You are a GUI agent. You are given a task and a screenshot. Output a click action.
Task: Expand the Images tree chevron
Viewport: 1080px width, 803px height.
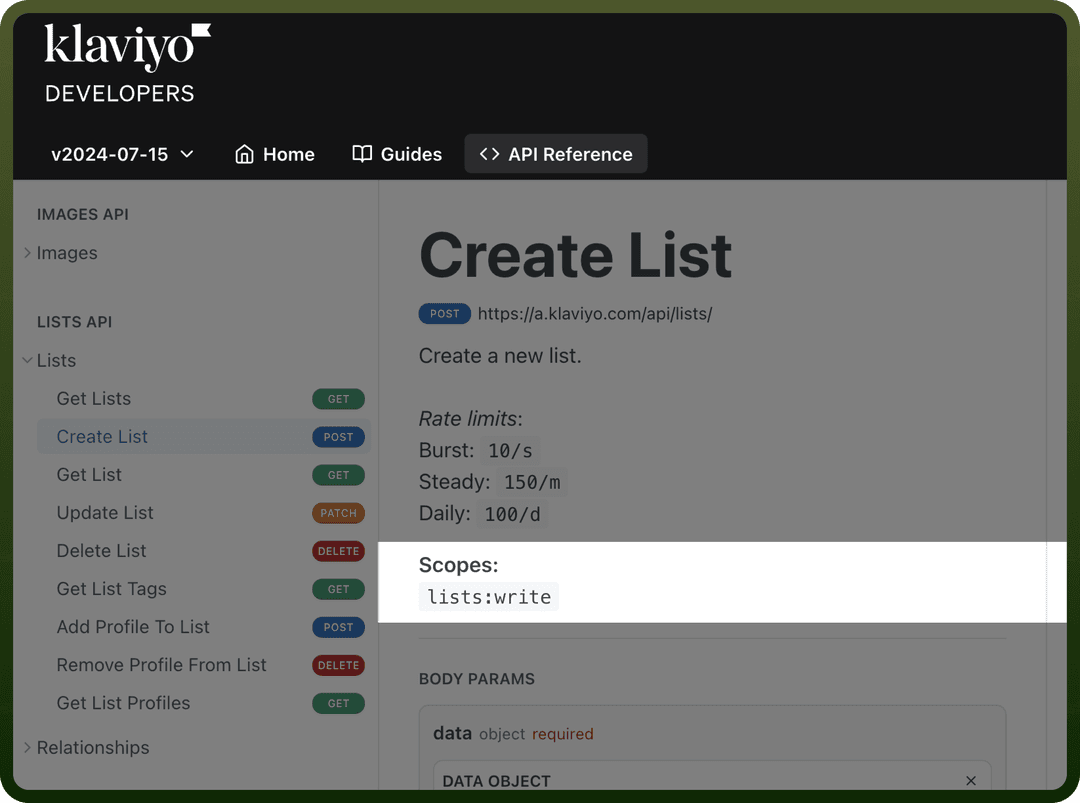[27, 253]
